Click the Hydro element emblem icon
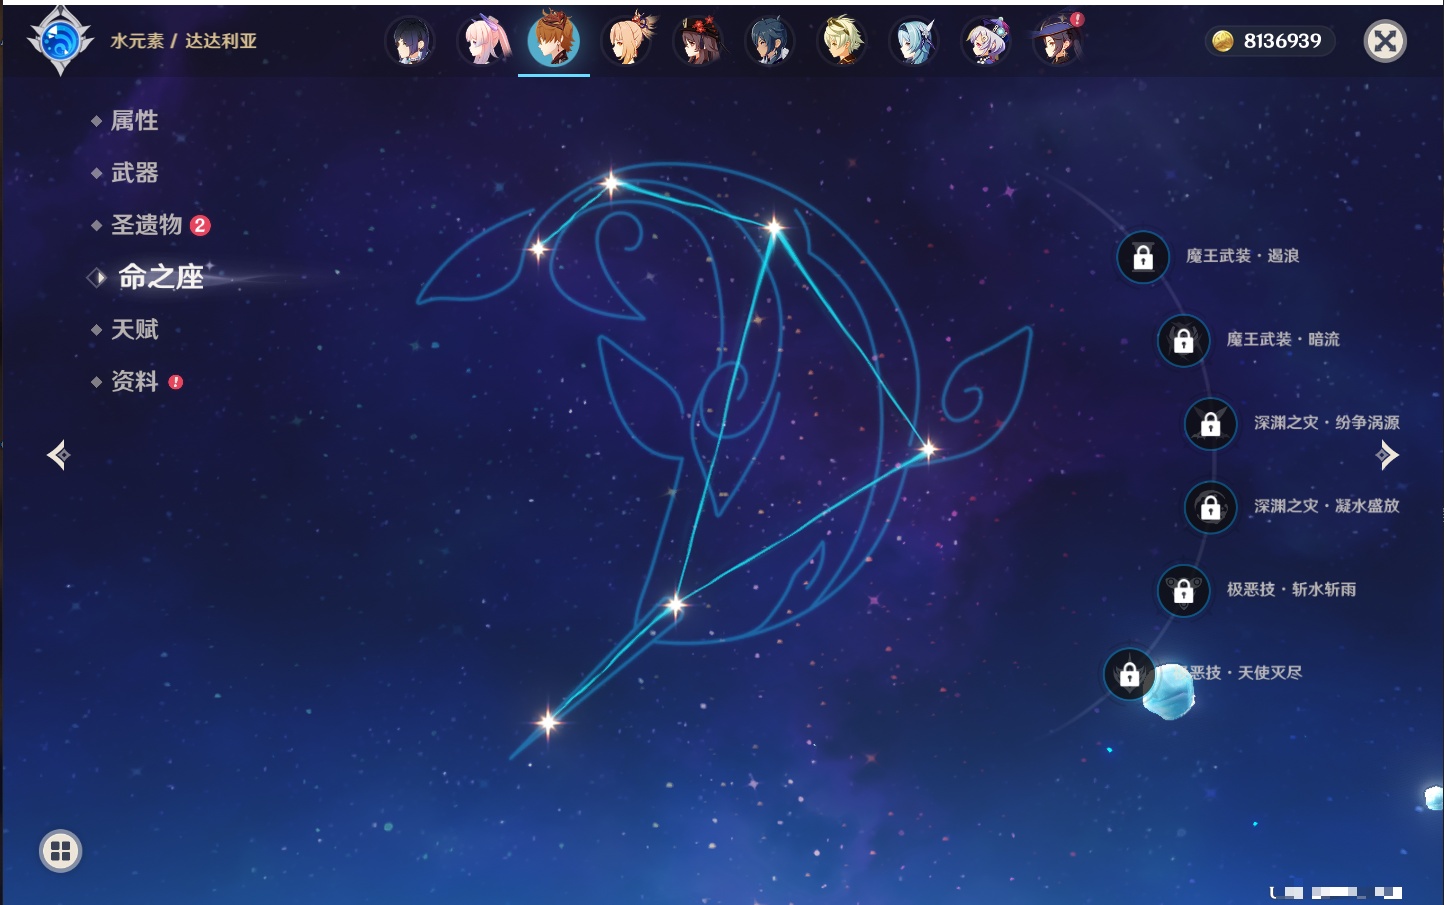 coord(60,40)
